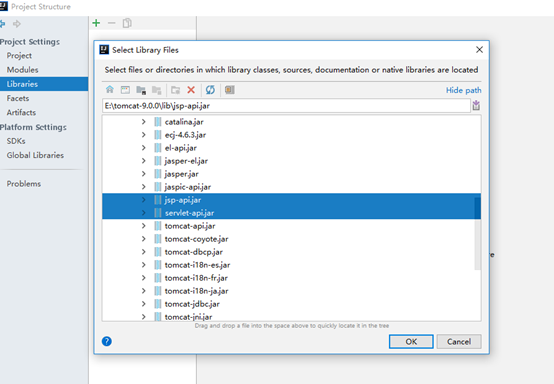This screenshot has width=554, height=384.
Task: Go to the Home directory icon
Action: [x=110, y=90]
